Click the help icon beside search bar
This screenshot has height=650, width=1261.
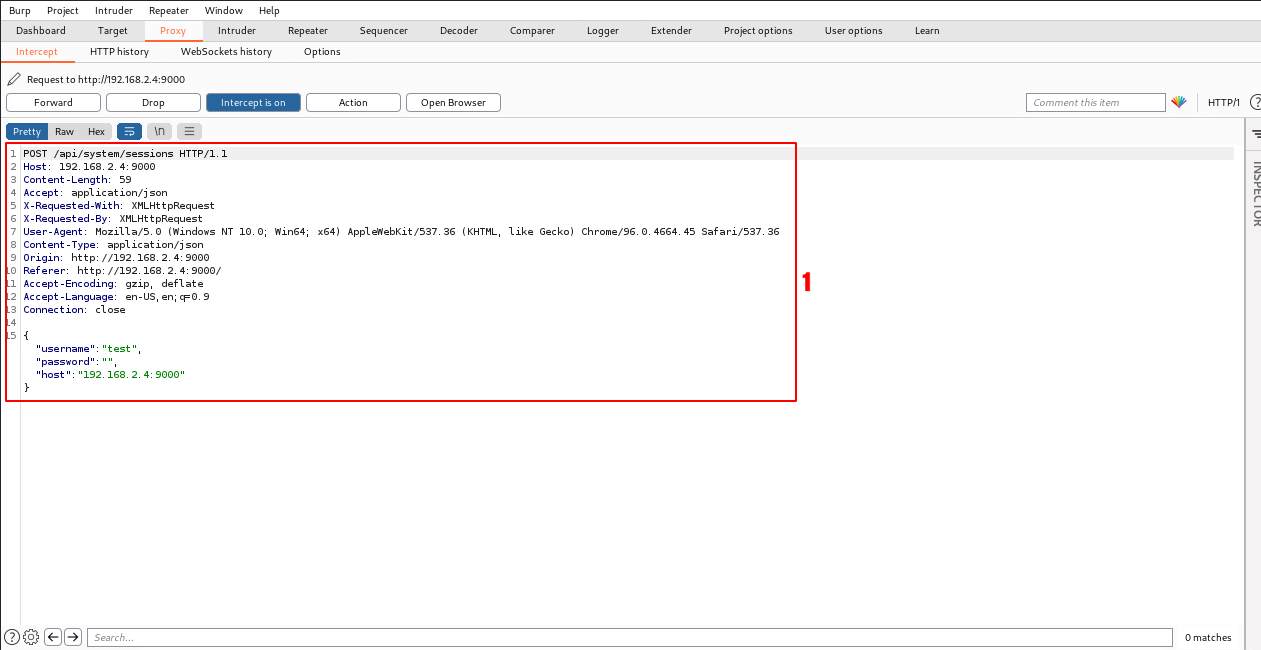click(12, 637)
